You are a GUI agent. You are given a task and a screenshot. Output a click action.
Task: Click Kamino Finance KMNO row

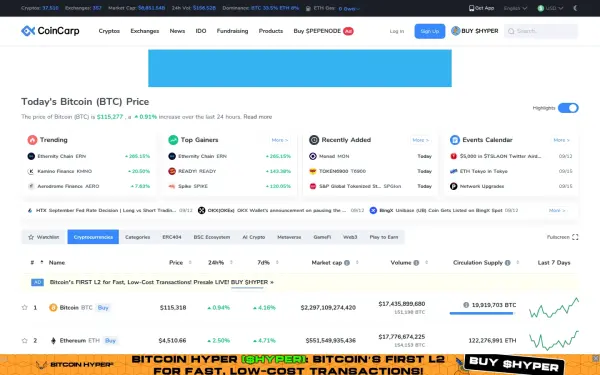point(89,171)
